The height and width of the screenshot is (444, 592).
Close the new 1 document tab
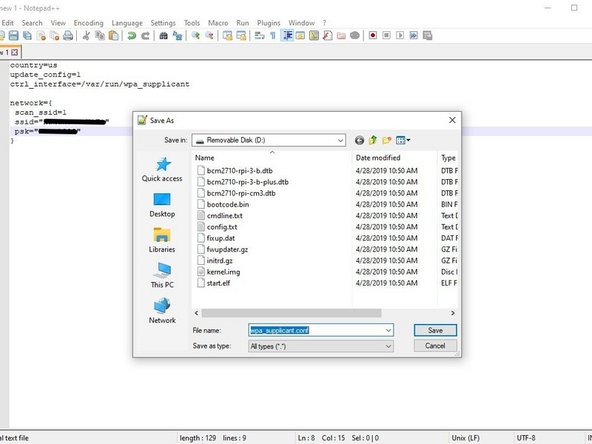[14, 52]
